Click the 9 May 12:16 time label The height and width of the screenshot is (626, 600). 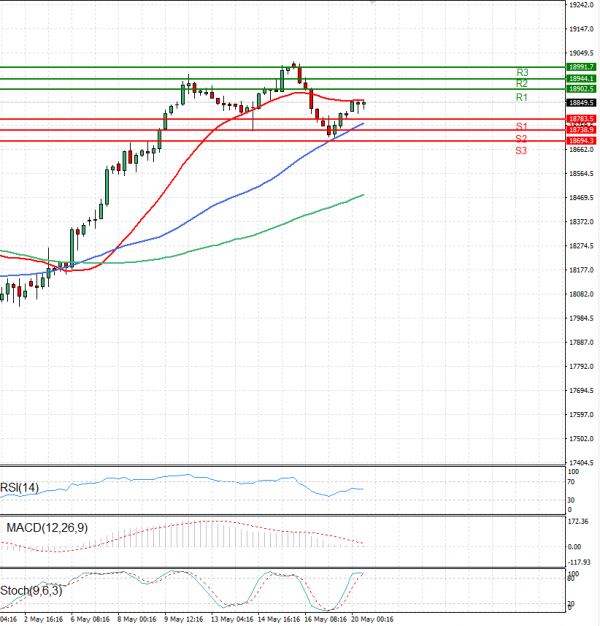tap(184, 620)
